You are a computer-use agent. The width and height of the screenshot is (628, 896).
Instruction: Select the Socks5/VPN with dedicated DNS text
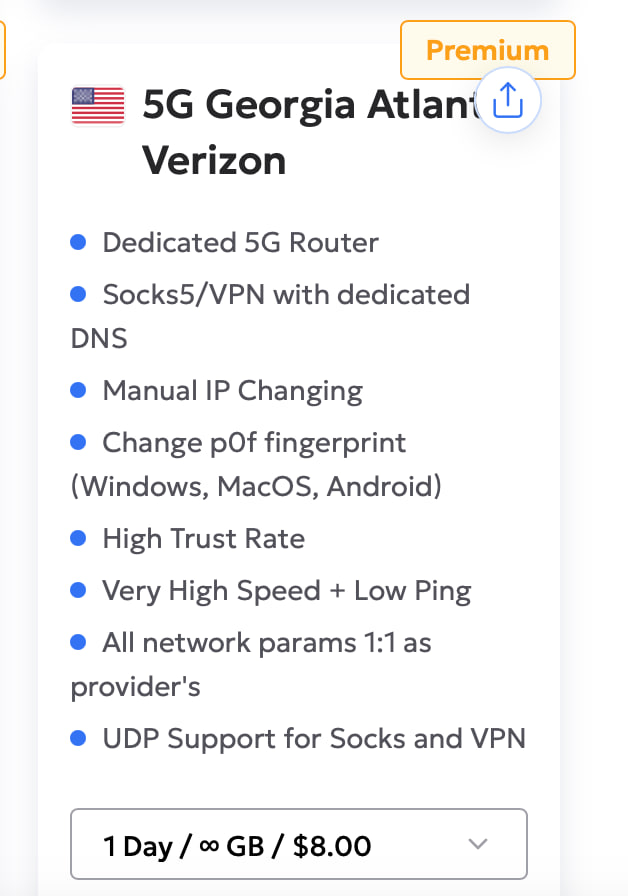tap(286, 294)
